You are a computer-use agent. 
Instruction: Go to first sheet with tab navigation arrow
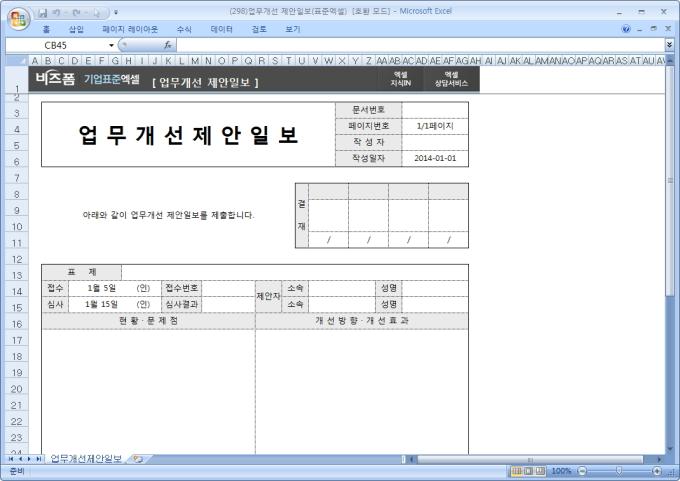[x=11, y=459]
